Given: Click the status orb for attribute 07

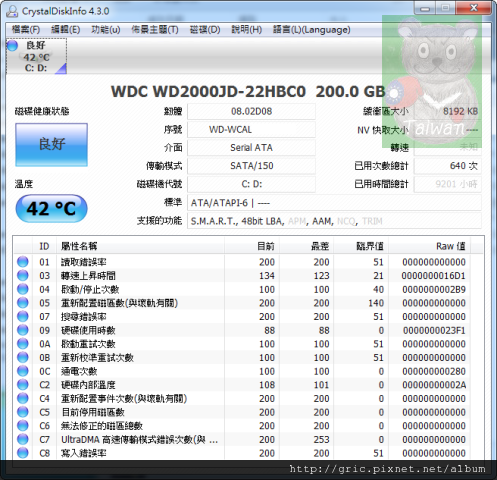Looking at the screenshot, I should [23, 316].
